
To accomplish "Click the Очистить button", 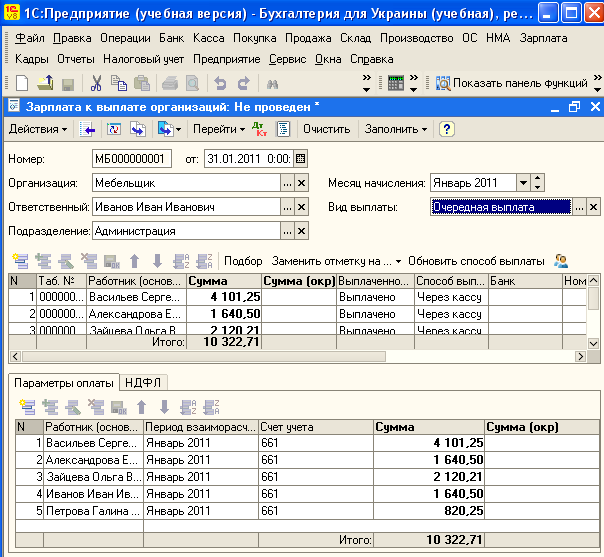I will point(327,129).
